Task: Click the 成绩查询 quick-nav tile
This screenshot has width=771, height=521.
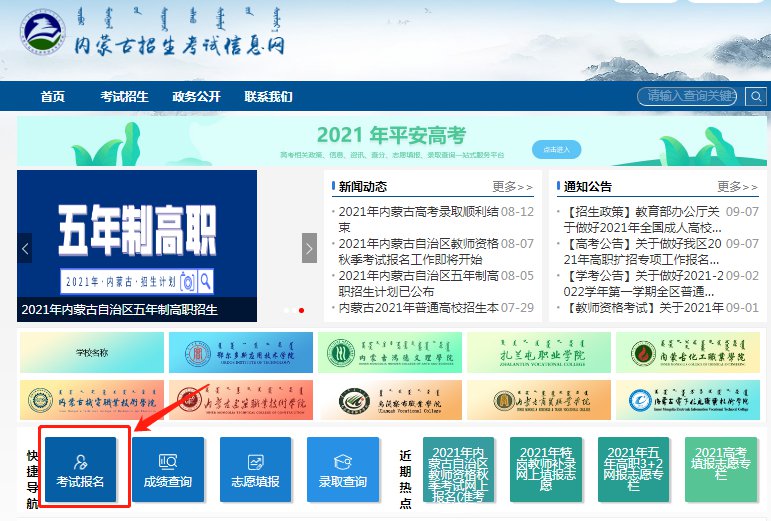Action: pyautogui.click(x=168, y=469)
